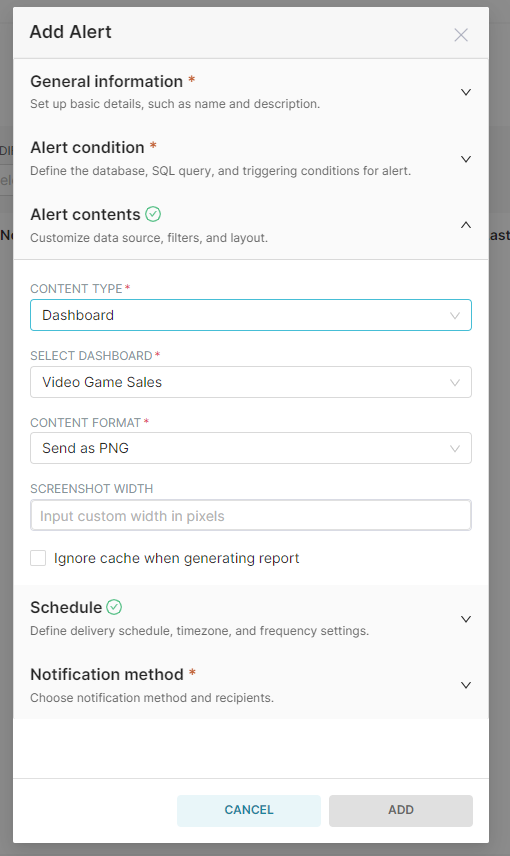510x856 pixels.
Task: Click the Screenshot Width input field
Action: (251, 515)
